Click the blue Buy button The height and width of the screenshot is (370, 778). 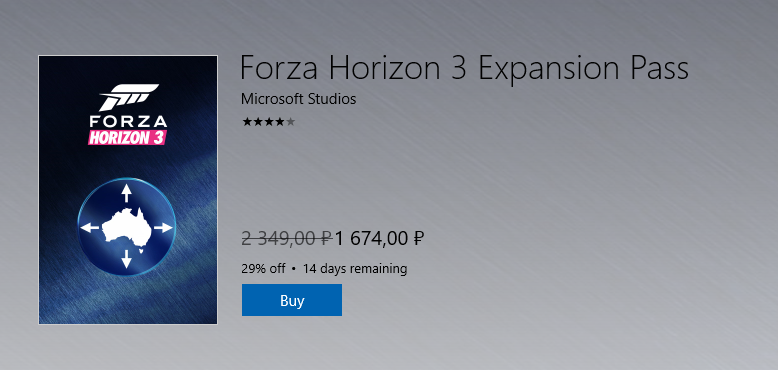292,300
